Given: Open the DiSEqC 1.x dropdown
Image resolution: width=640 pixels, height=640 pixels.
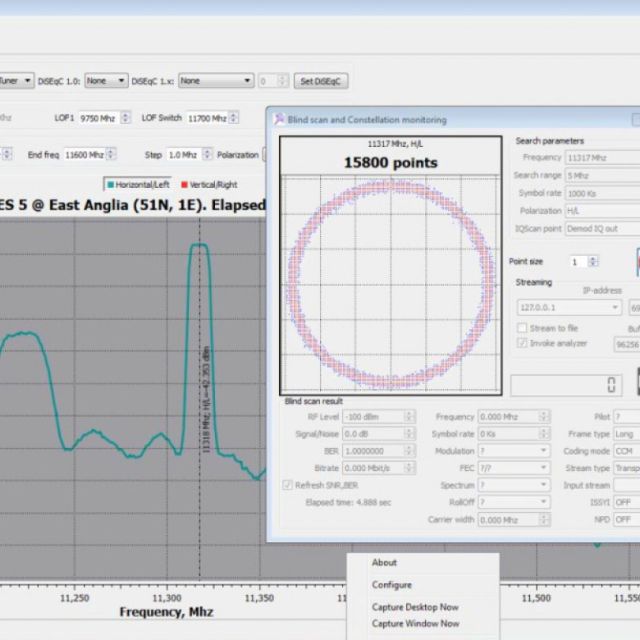Looking at the screenshot, I should pos(216,80).
